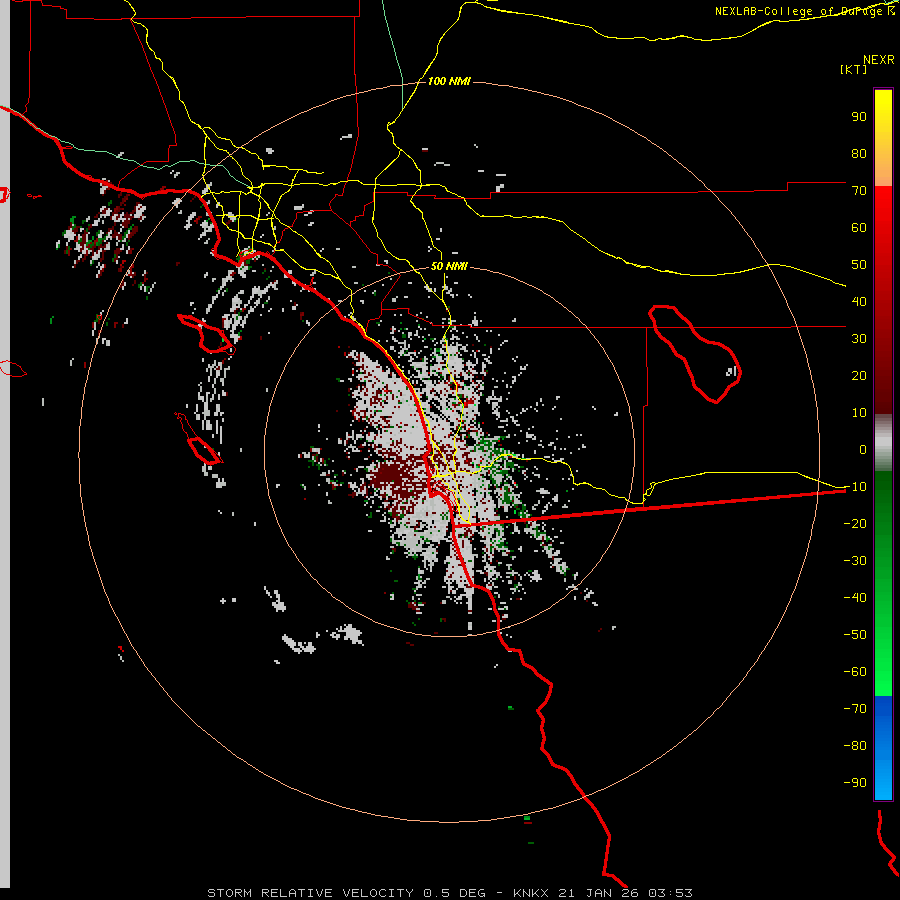
Task: Click the 50 value on the velocity scale
Action: [x=859, y=265]
